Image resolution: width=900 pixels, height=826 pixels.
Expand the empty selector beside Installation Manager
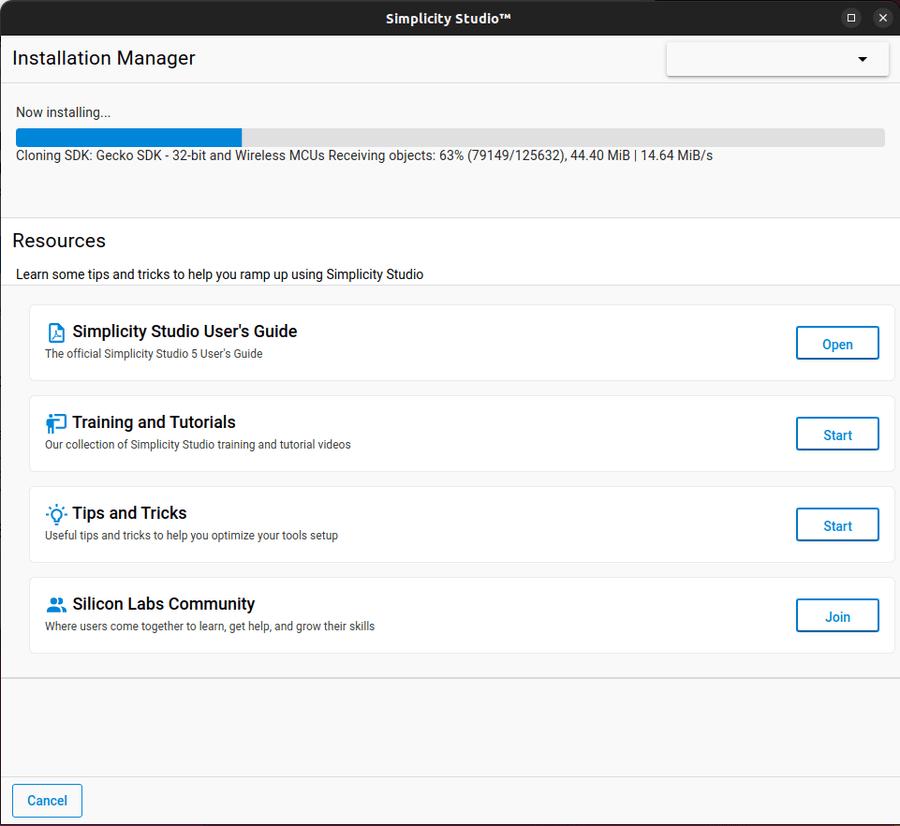tap(777, 59)
